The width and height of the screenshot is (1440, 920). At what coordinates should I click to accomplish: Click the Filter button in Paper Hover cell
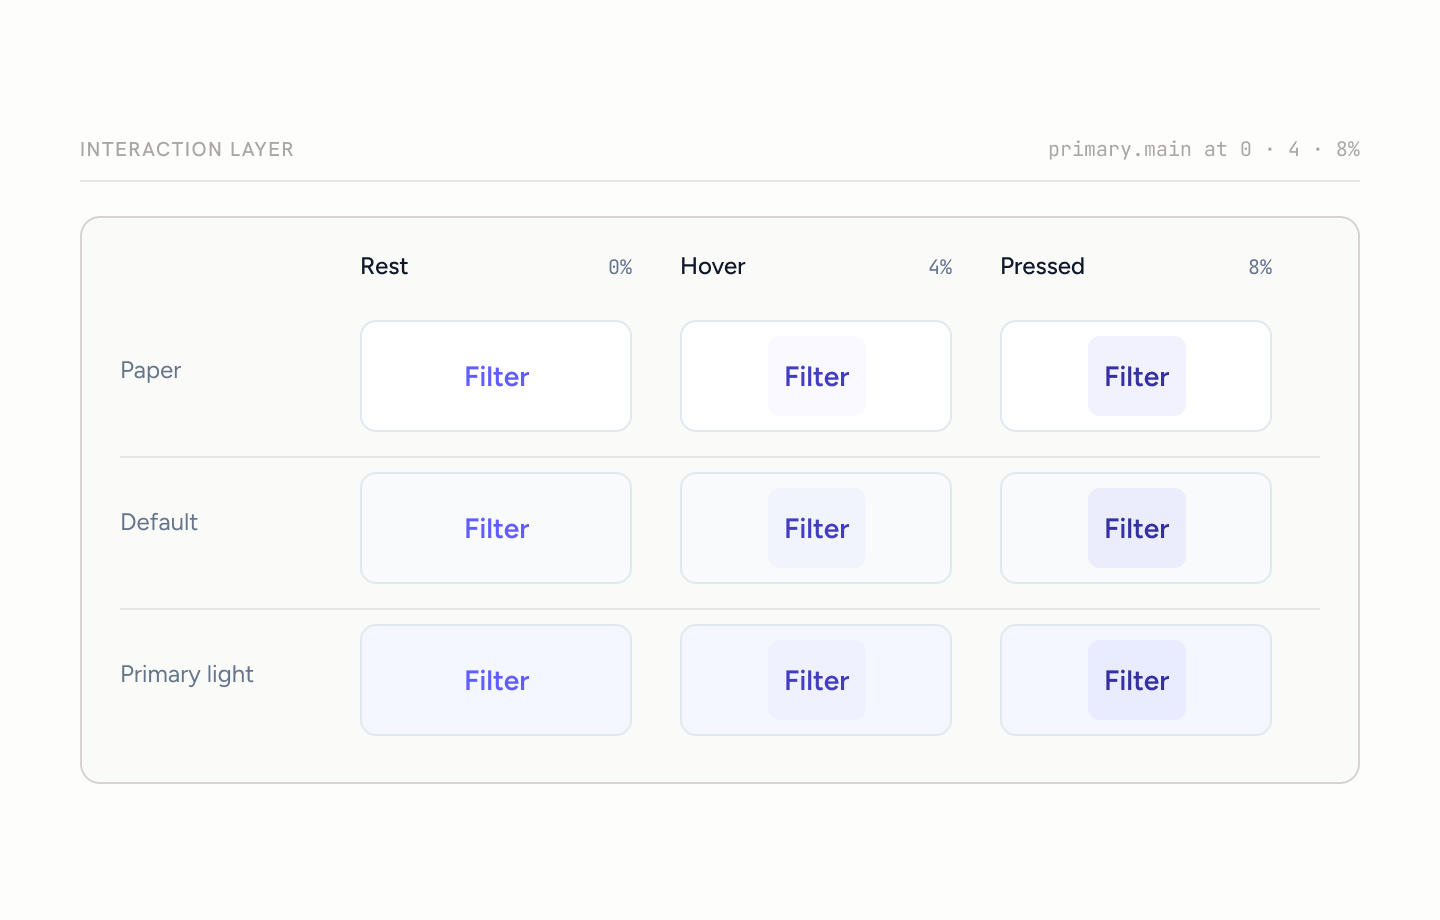pos(816,376)
